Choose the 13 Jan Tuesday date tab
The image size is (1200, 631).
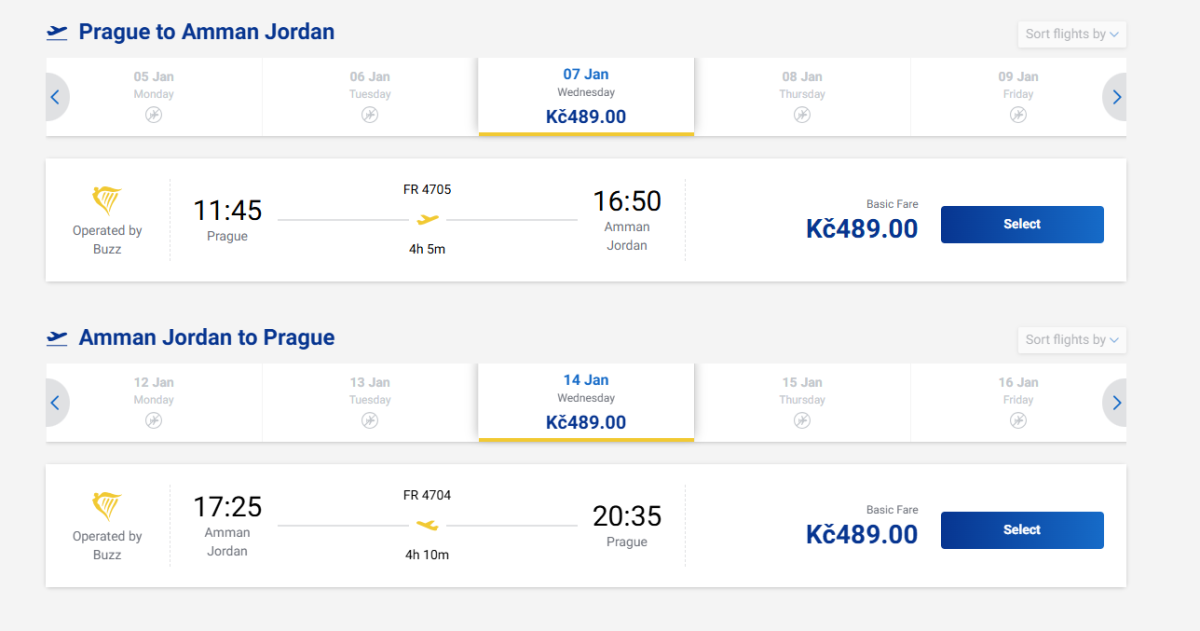pyautogui.click(x=370, y=402)
